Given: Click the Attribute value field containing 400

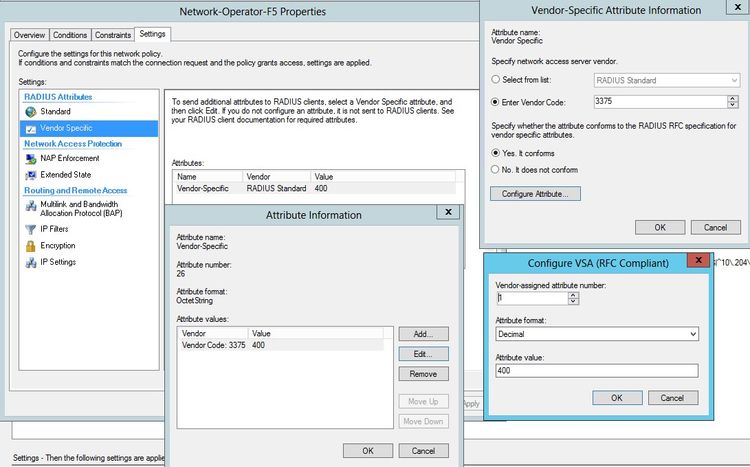Looking at the screenshot, I should coord(597,370).
